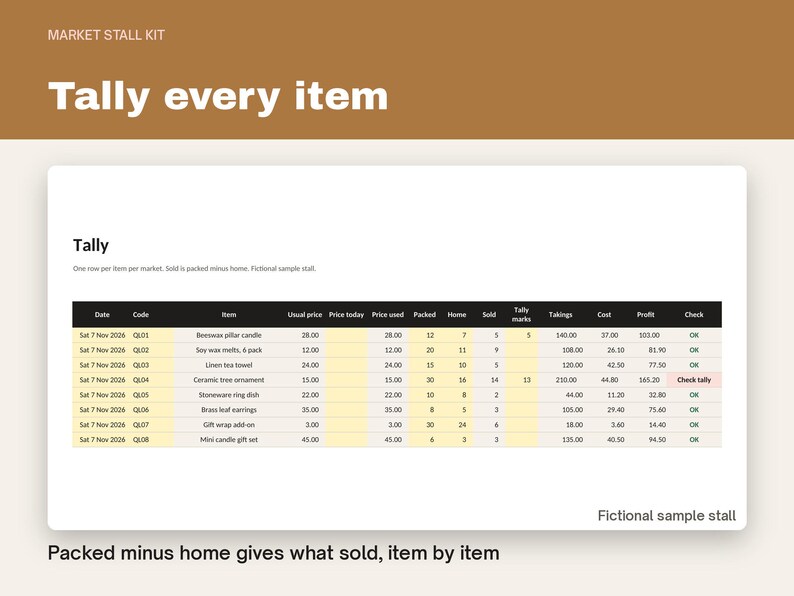The image size is (794, 596).
Task: Click the takings value '18.00'
Action: point(574,425)
